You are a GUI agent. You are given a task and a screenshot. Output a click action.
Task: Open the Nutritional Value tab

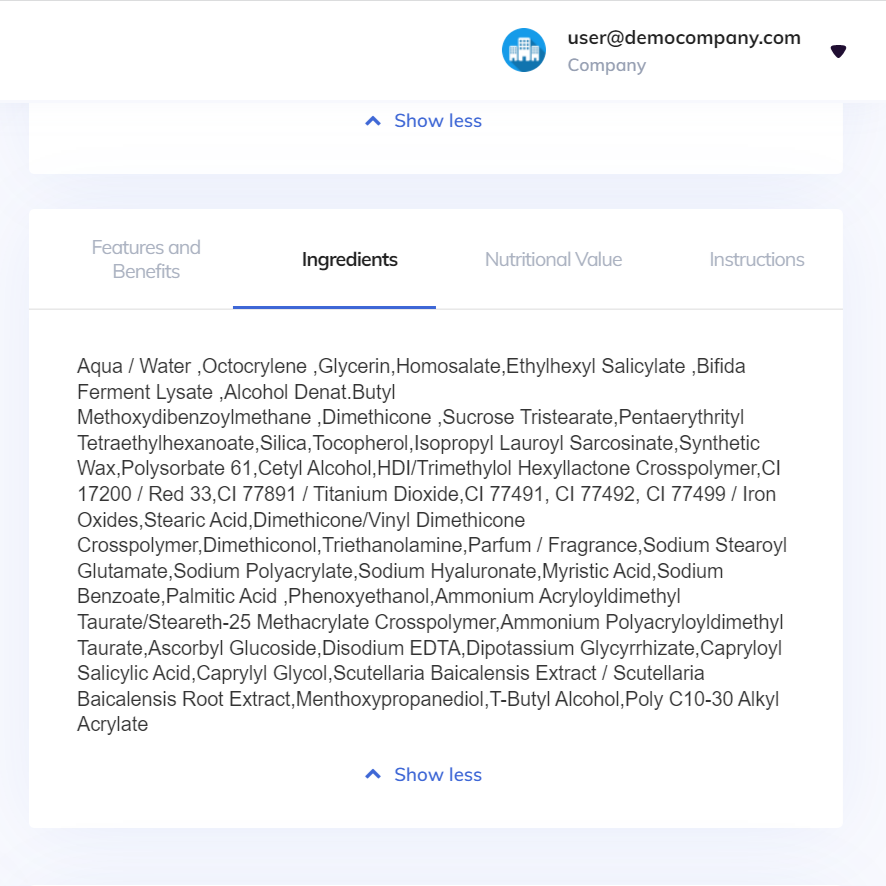coord(553,260)
